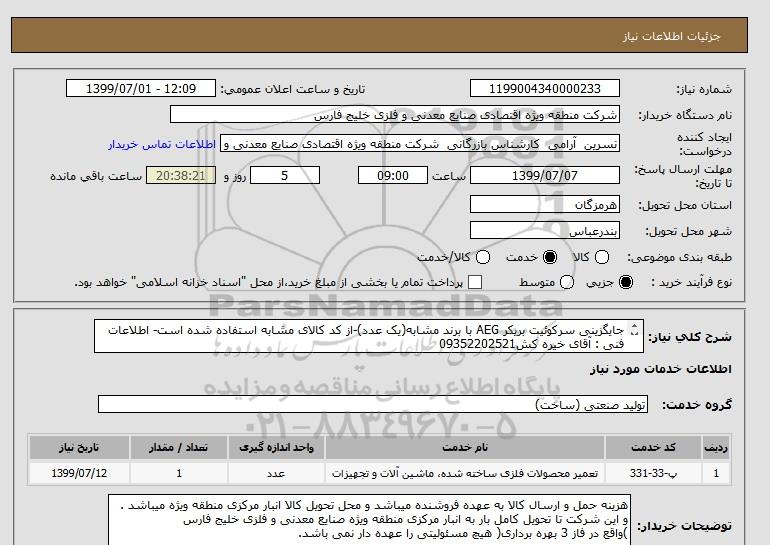This screenshot has width=770, height=545.
Task: Click the description text area's scroll arrows
Action: 634,329
